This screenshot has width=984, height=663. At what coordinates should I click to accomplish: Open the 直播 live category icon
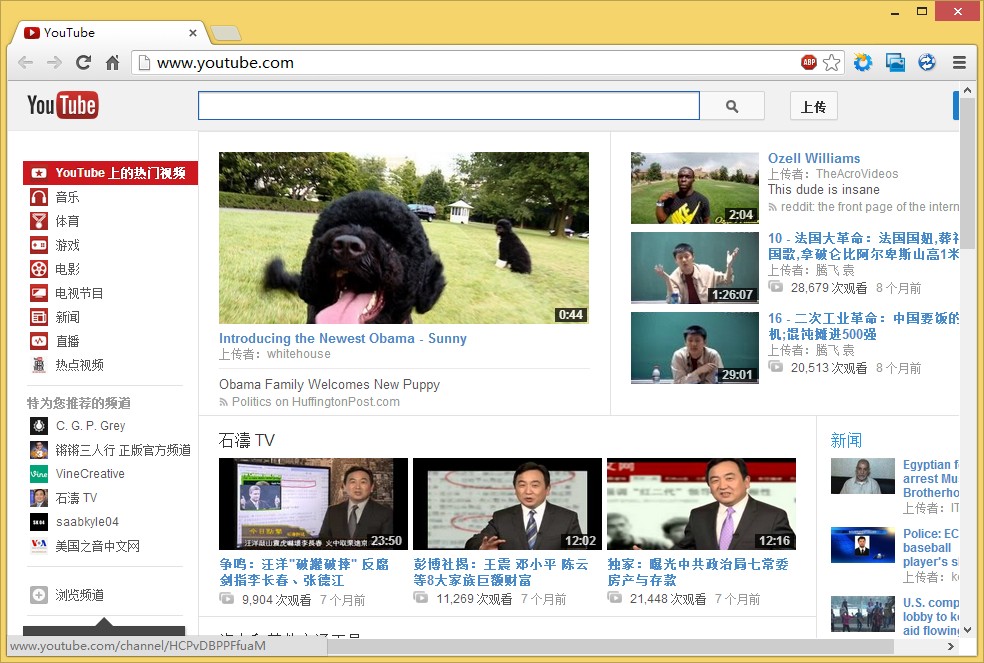tap(39, 341)
